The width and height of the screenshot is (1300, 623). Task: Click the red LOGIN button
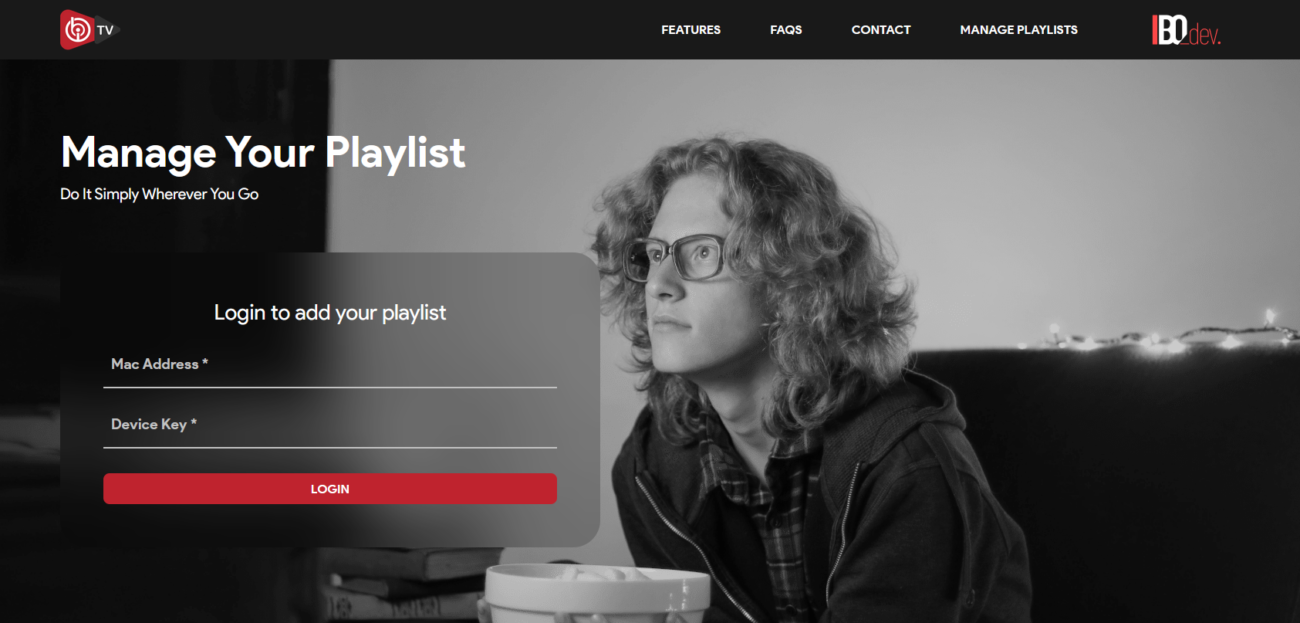click(x=330, y=489)
